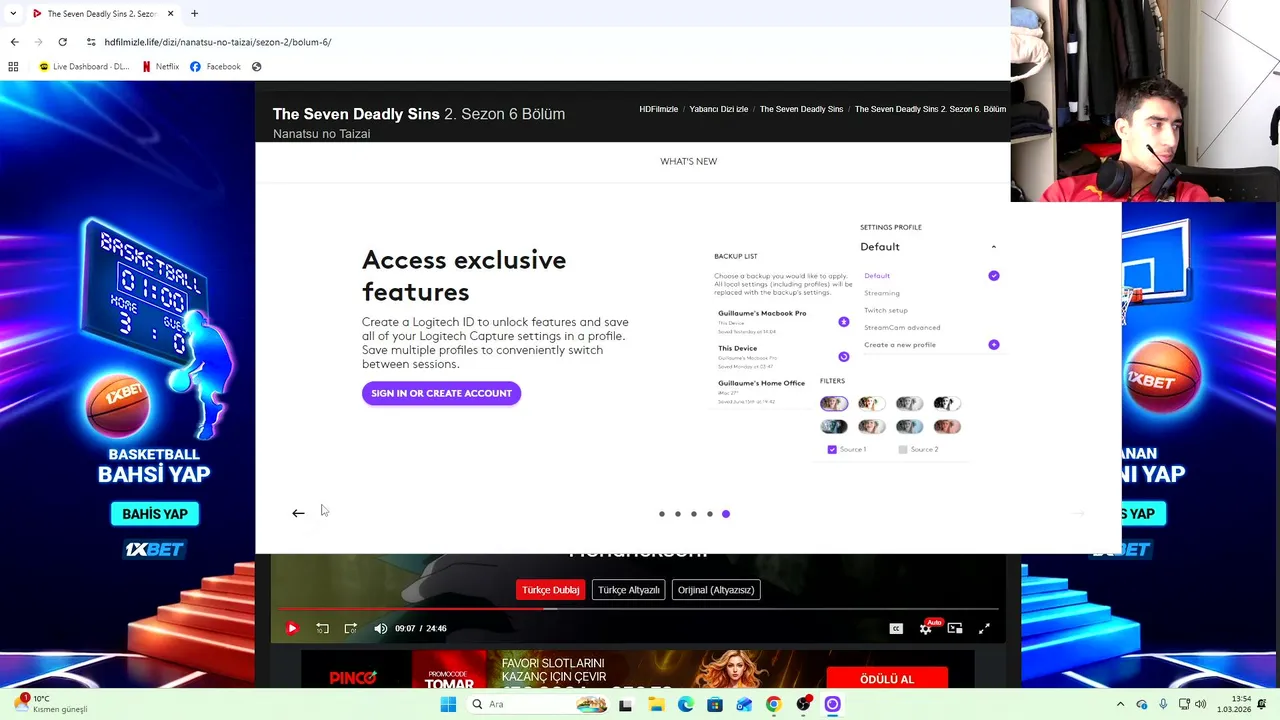Click the taskbar search box Ara
The width and height of the screenshot is (1280, 720).
coord(538,704)
